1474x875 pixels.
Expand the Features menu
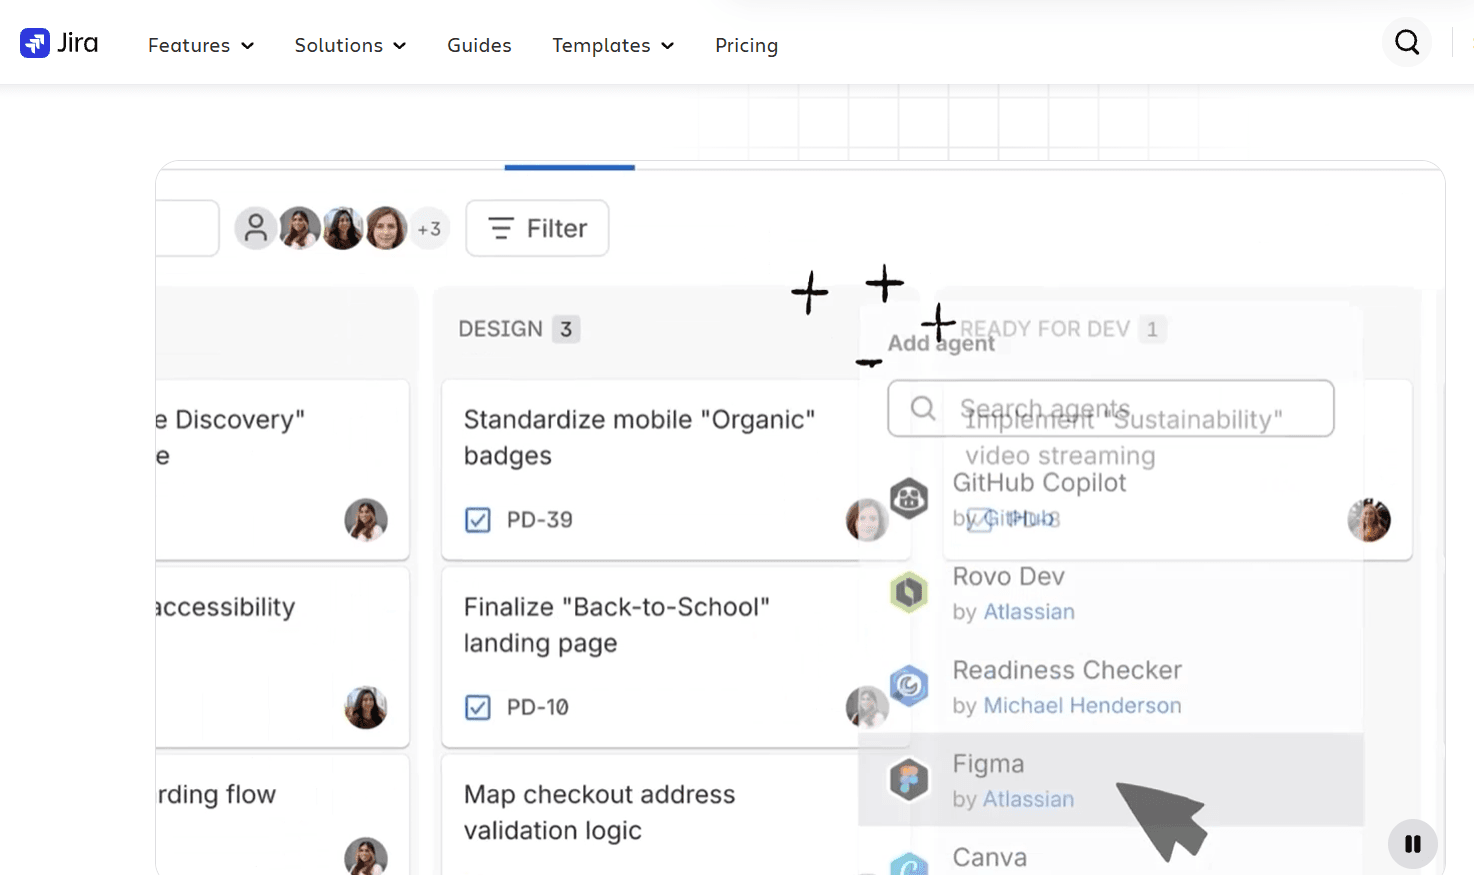[x=201, y=45]
